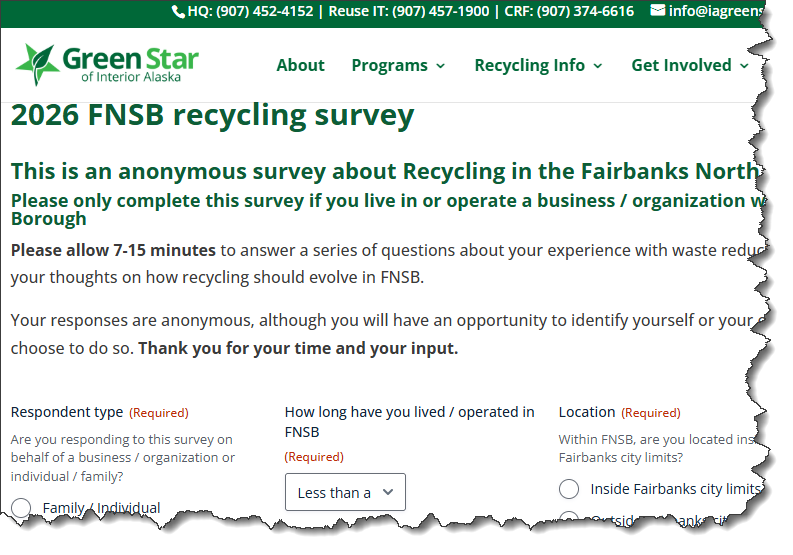Viewport: 793px width, 555px height.
Task: Click the Green Star logo star icon
Action: coord(37,65)
